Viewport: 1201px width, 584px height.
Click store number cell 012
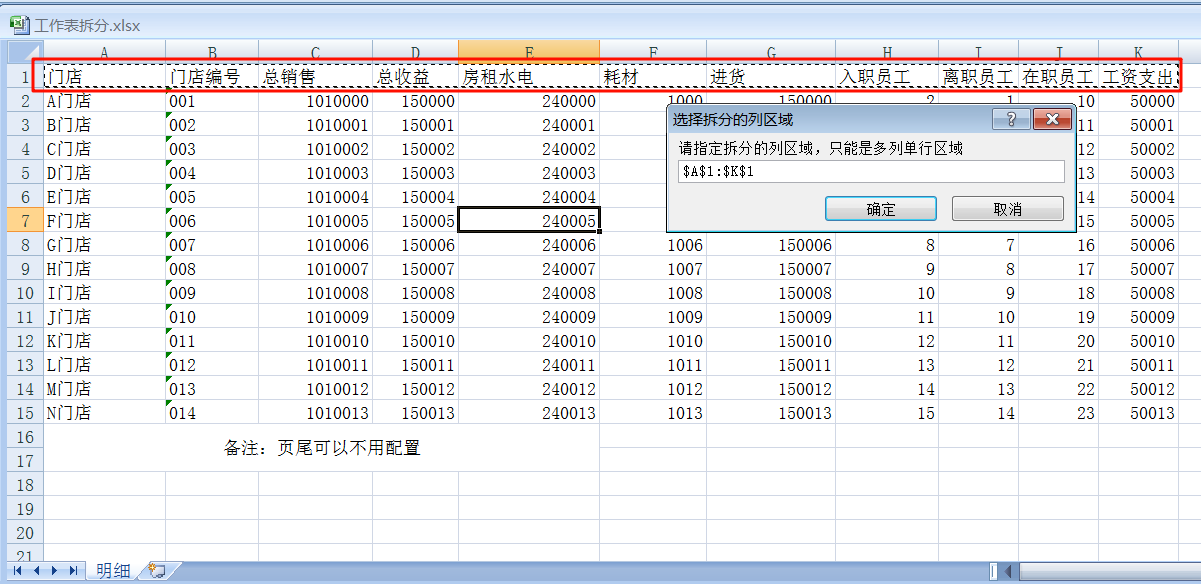[212, 365]
